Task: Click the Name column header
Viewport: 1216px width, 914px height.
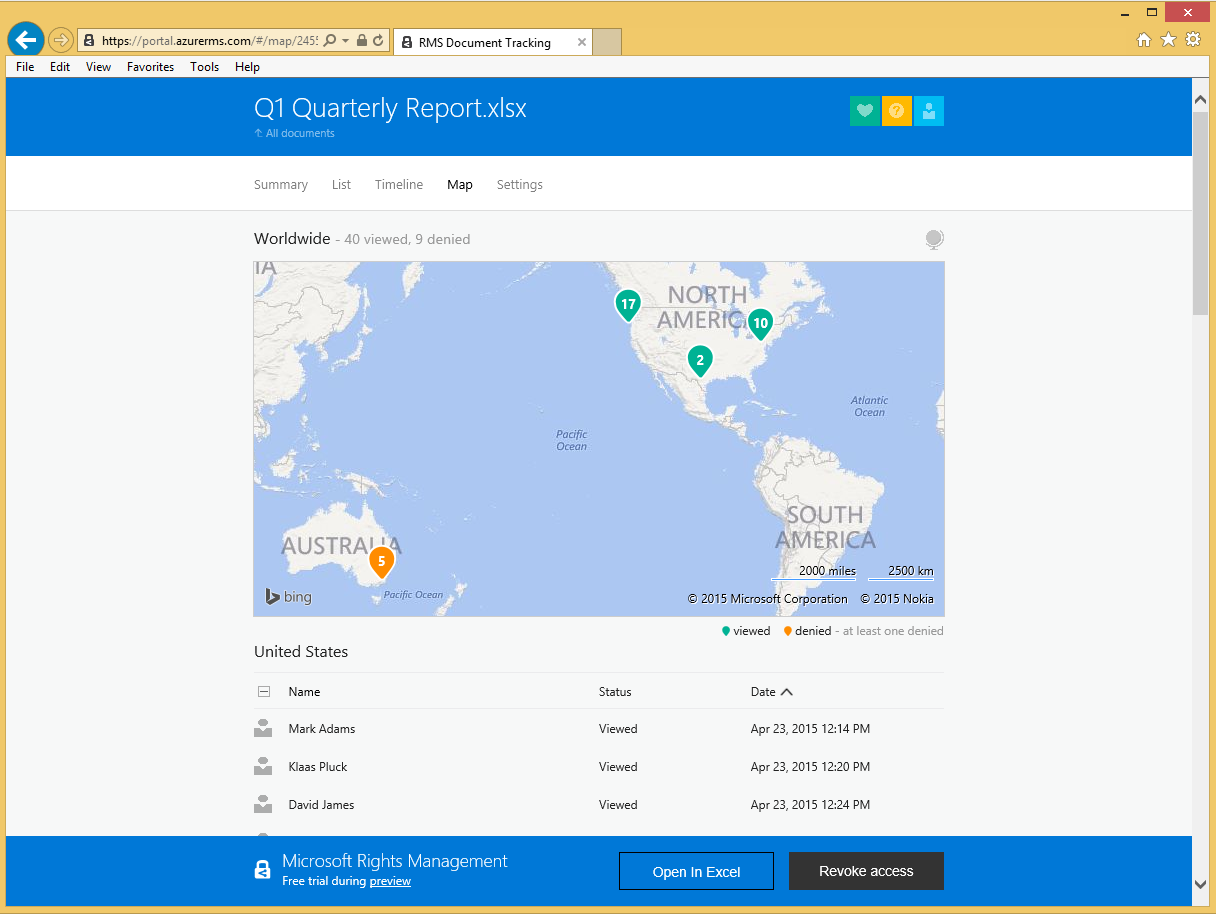Action: pos(304,692)
